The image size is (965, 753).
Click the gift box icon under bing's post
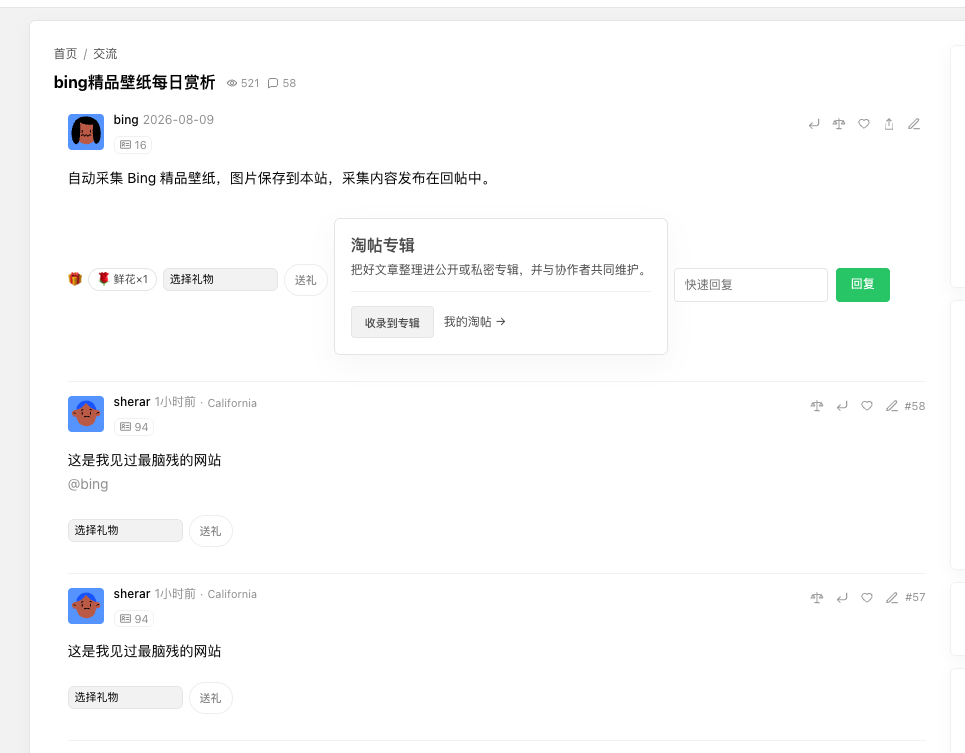point(74,279)
